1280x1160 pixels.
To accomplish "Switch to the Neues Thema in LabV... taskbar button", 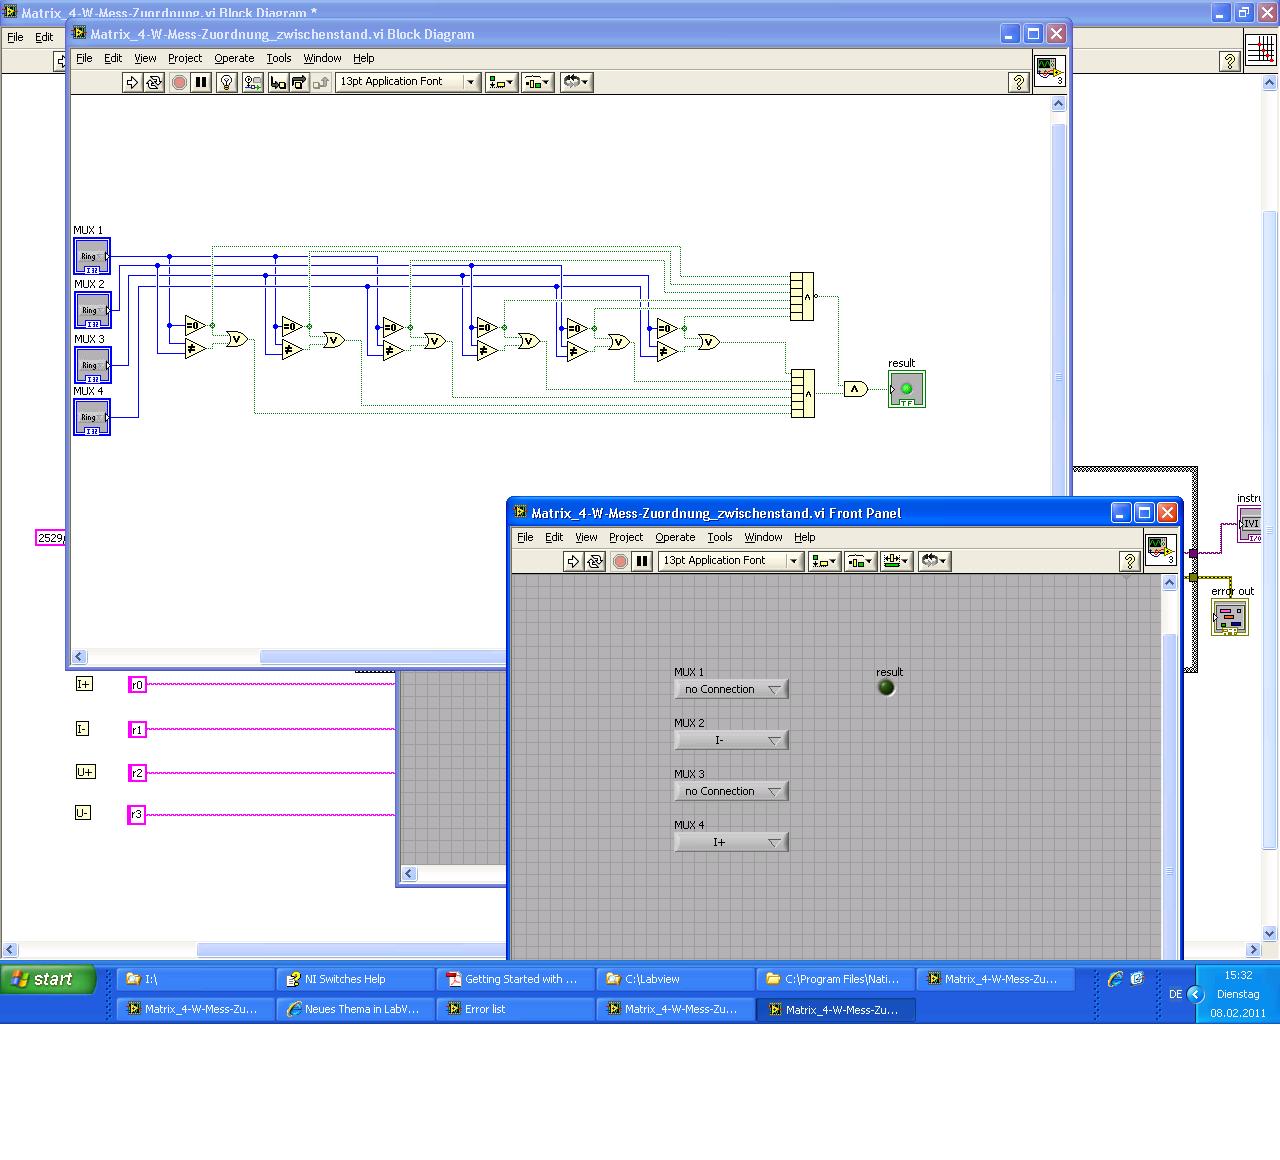I will [x=355, y=1009].
